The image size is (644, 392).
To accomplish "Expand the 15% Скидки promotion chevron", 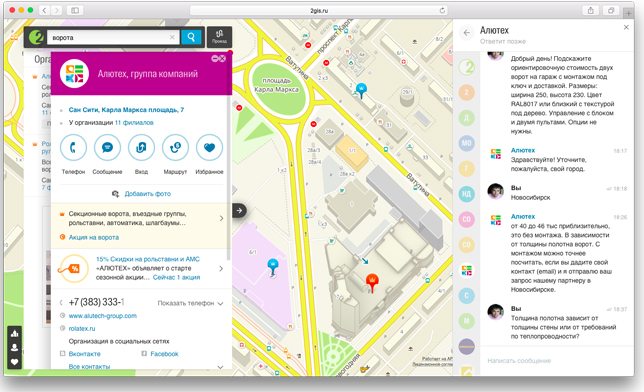I will click(x=221, y=268).
